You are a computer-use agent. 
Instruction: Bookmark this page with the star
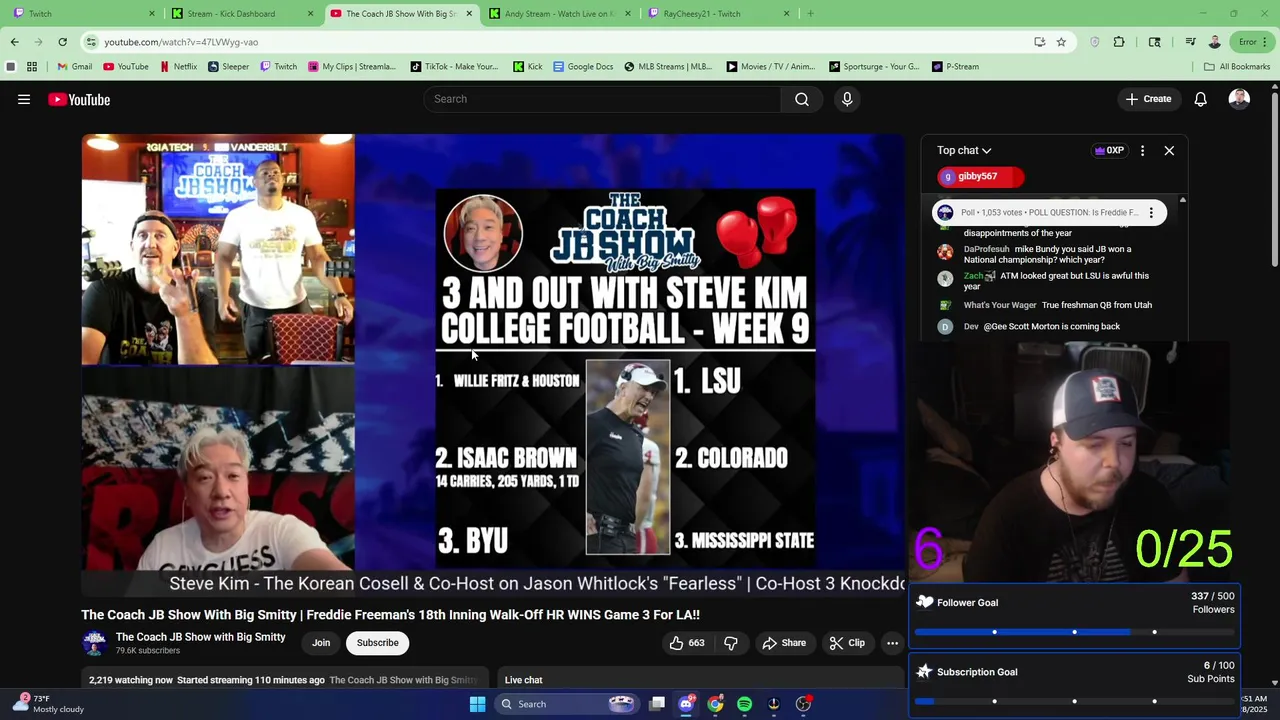pyautogui.click(x=1061, y=42)
